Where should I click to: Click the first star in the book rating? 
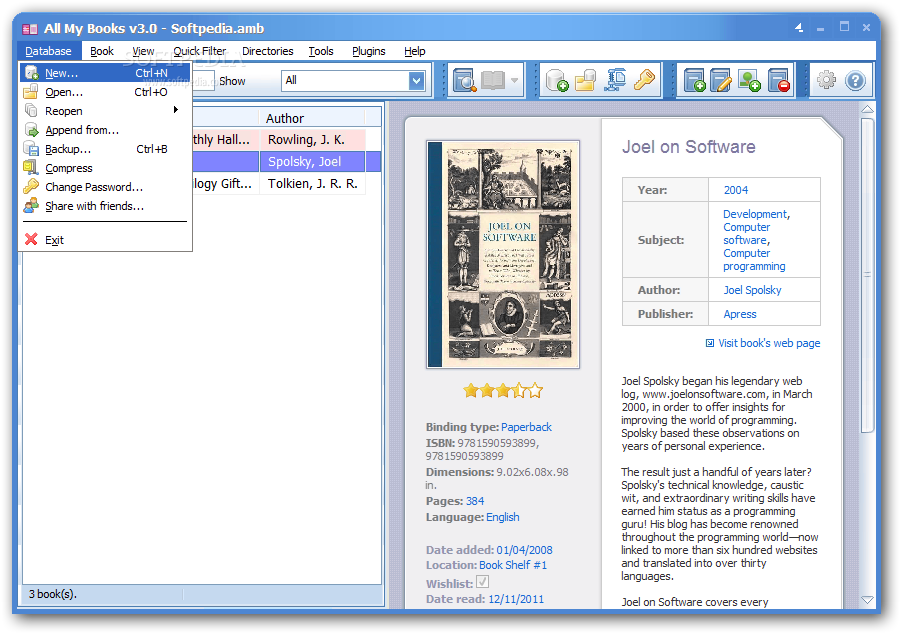[x=471, y=391]
